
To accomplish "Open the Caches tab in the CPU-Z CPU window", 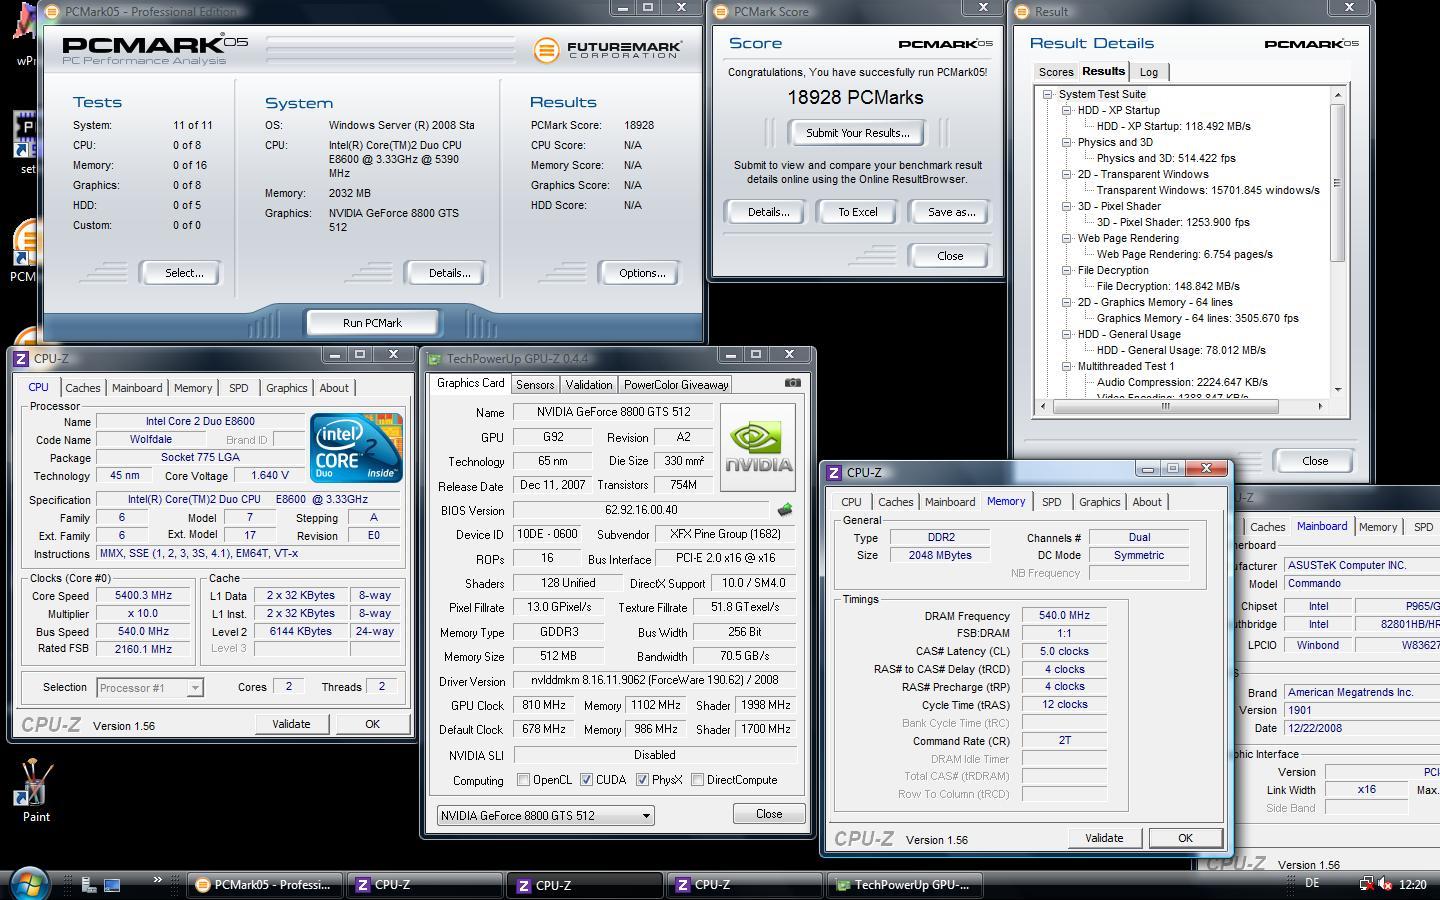I will [83, 388].
